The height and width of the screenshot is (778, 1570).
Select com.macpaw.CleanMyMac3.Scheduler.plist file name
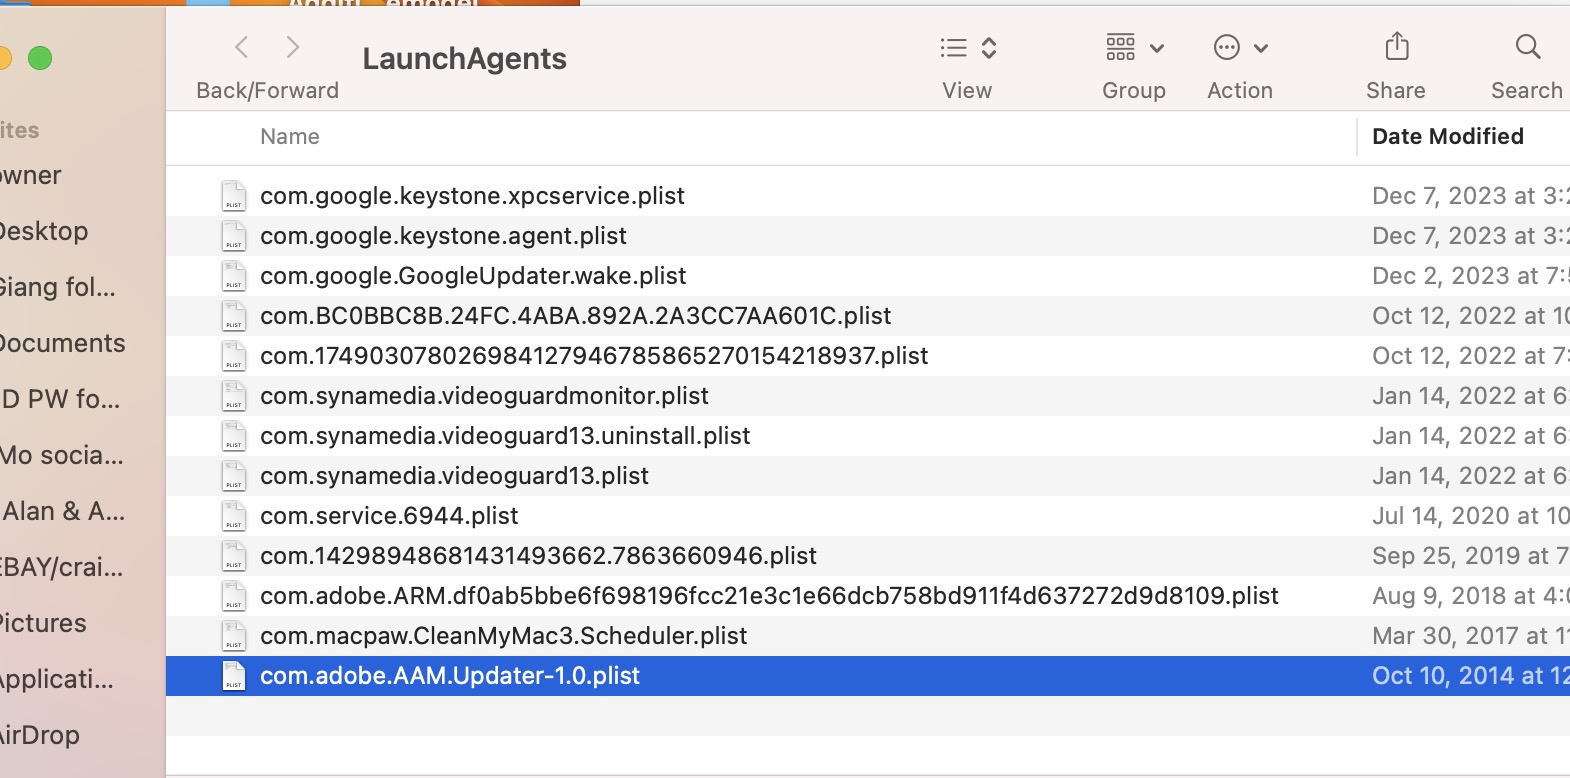(x=503, y=636)
